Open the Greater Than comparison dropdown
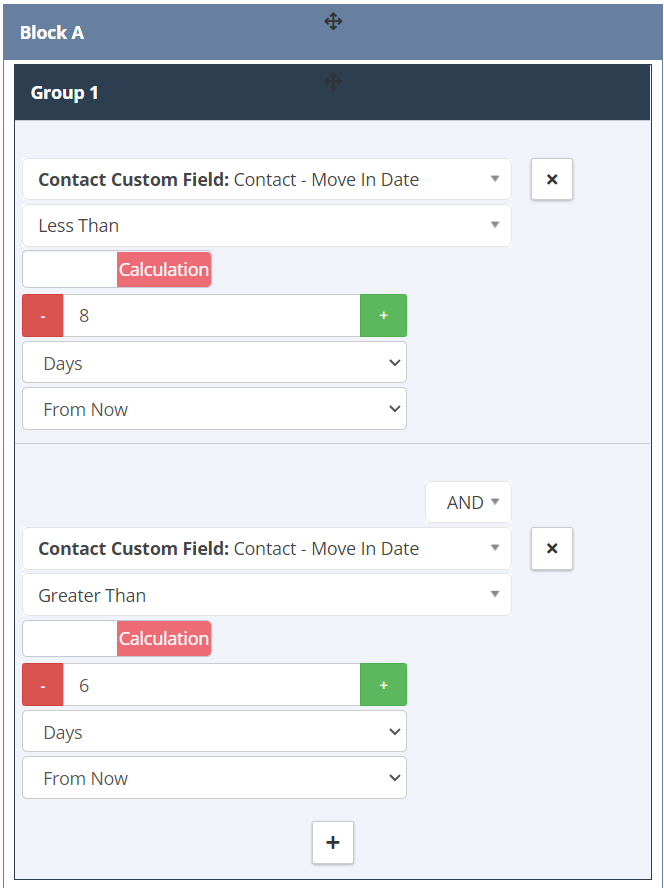664x888 pixels. point(267,595)
